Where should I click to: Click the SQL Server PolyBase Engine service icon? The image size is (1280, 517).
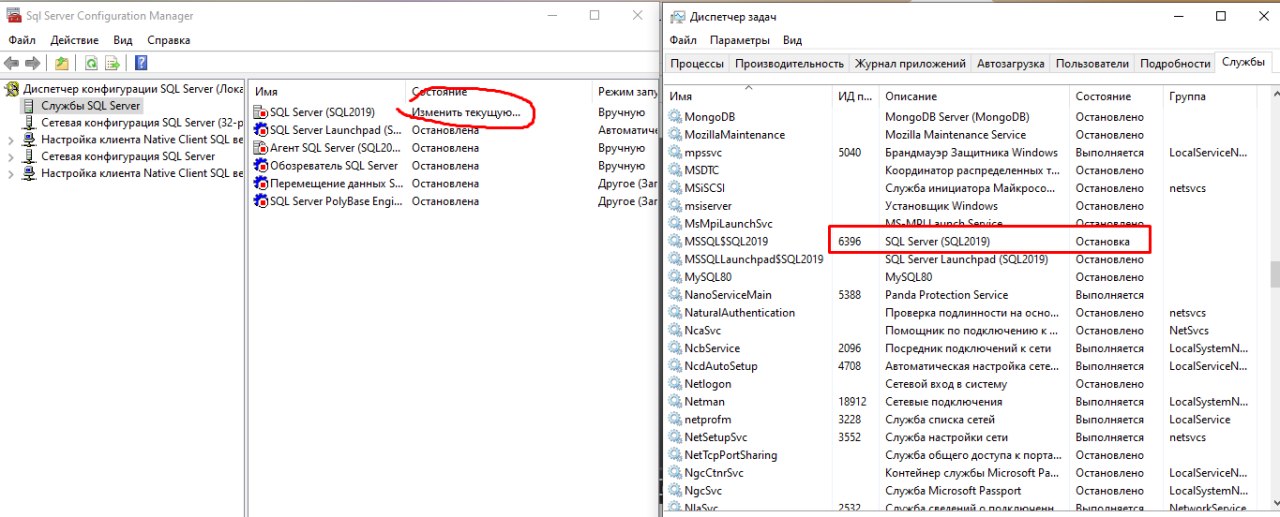pos(261,201)
